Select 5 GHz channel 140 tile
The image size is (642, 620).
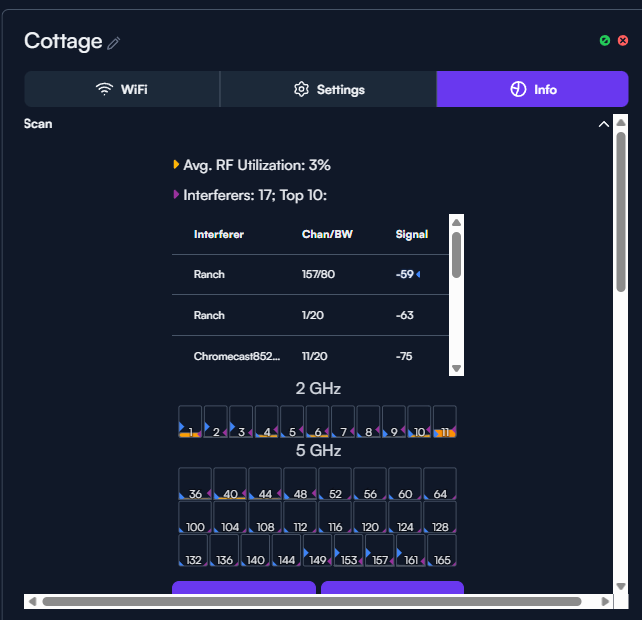click(255, 550)
